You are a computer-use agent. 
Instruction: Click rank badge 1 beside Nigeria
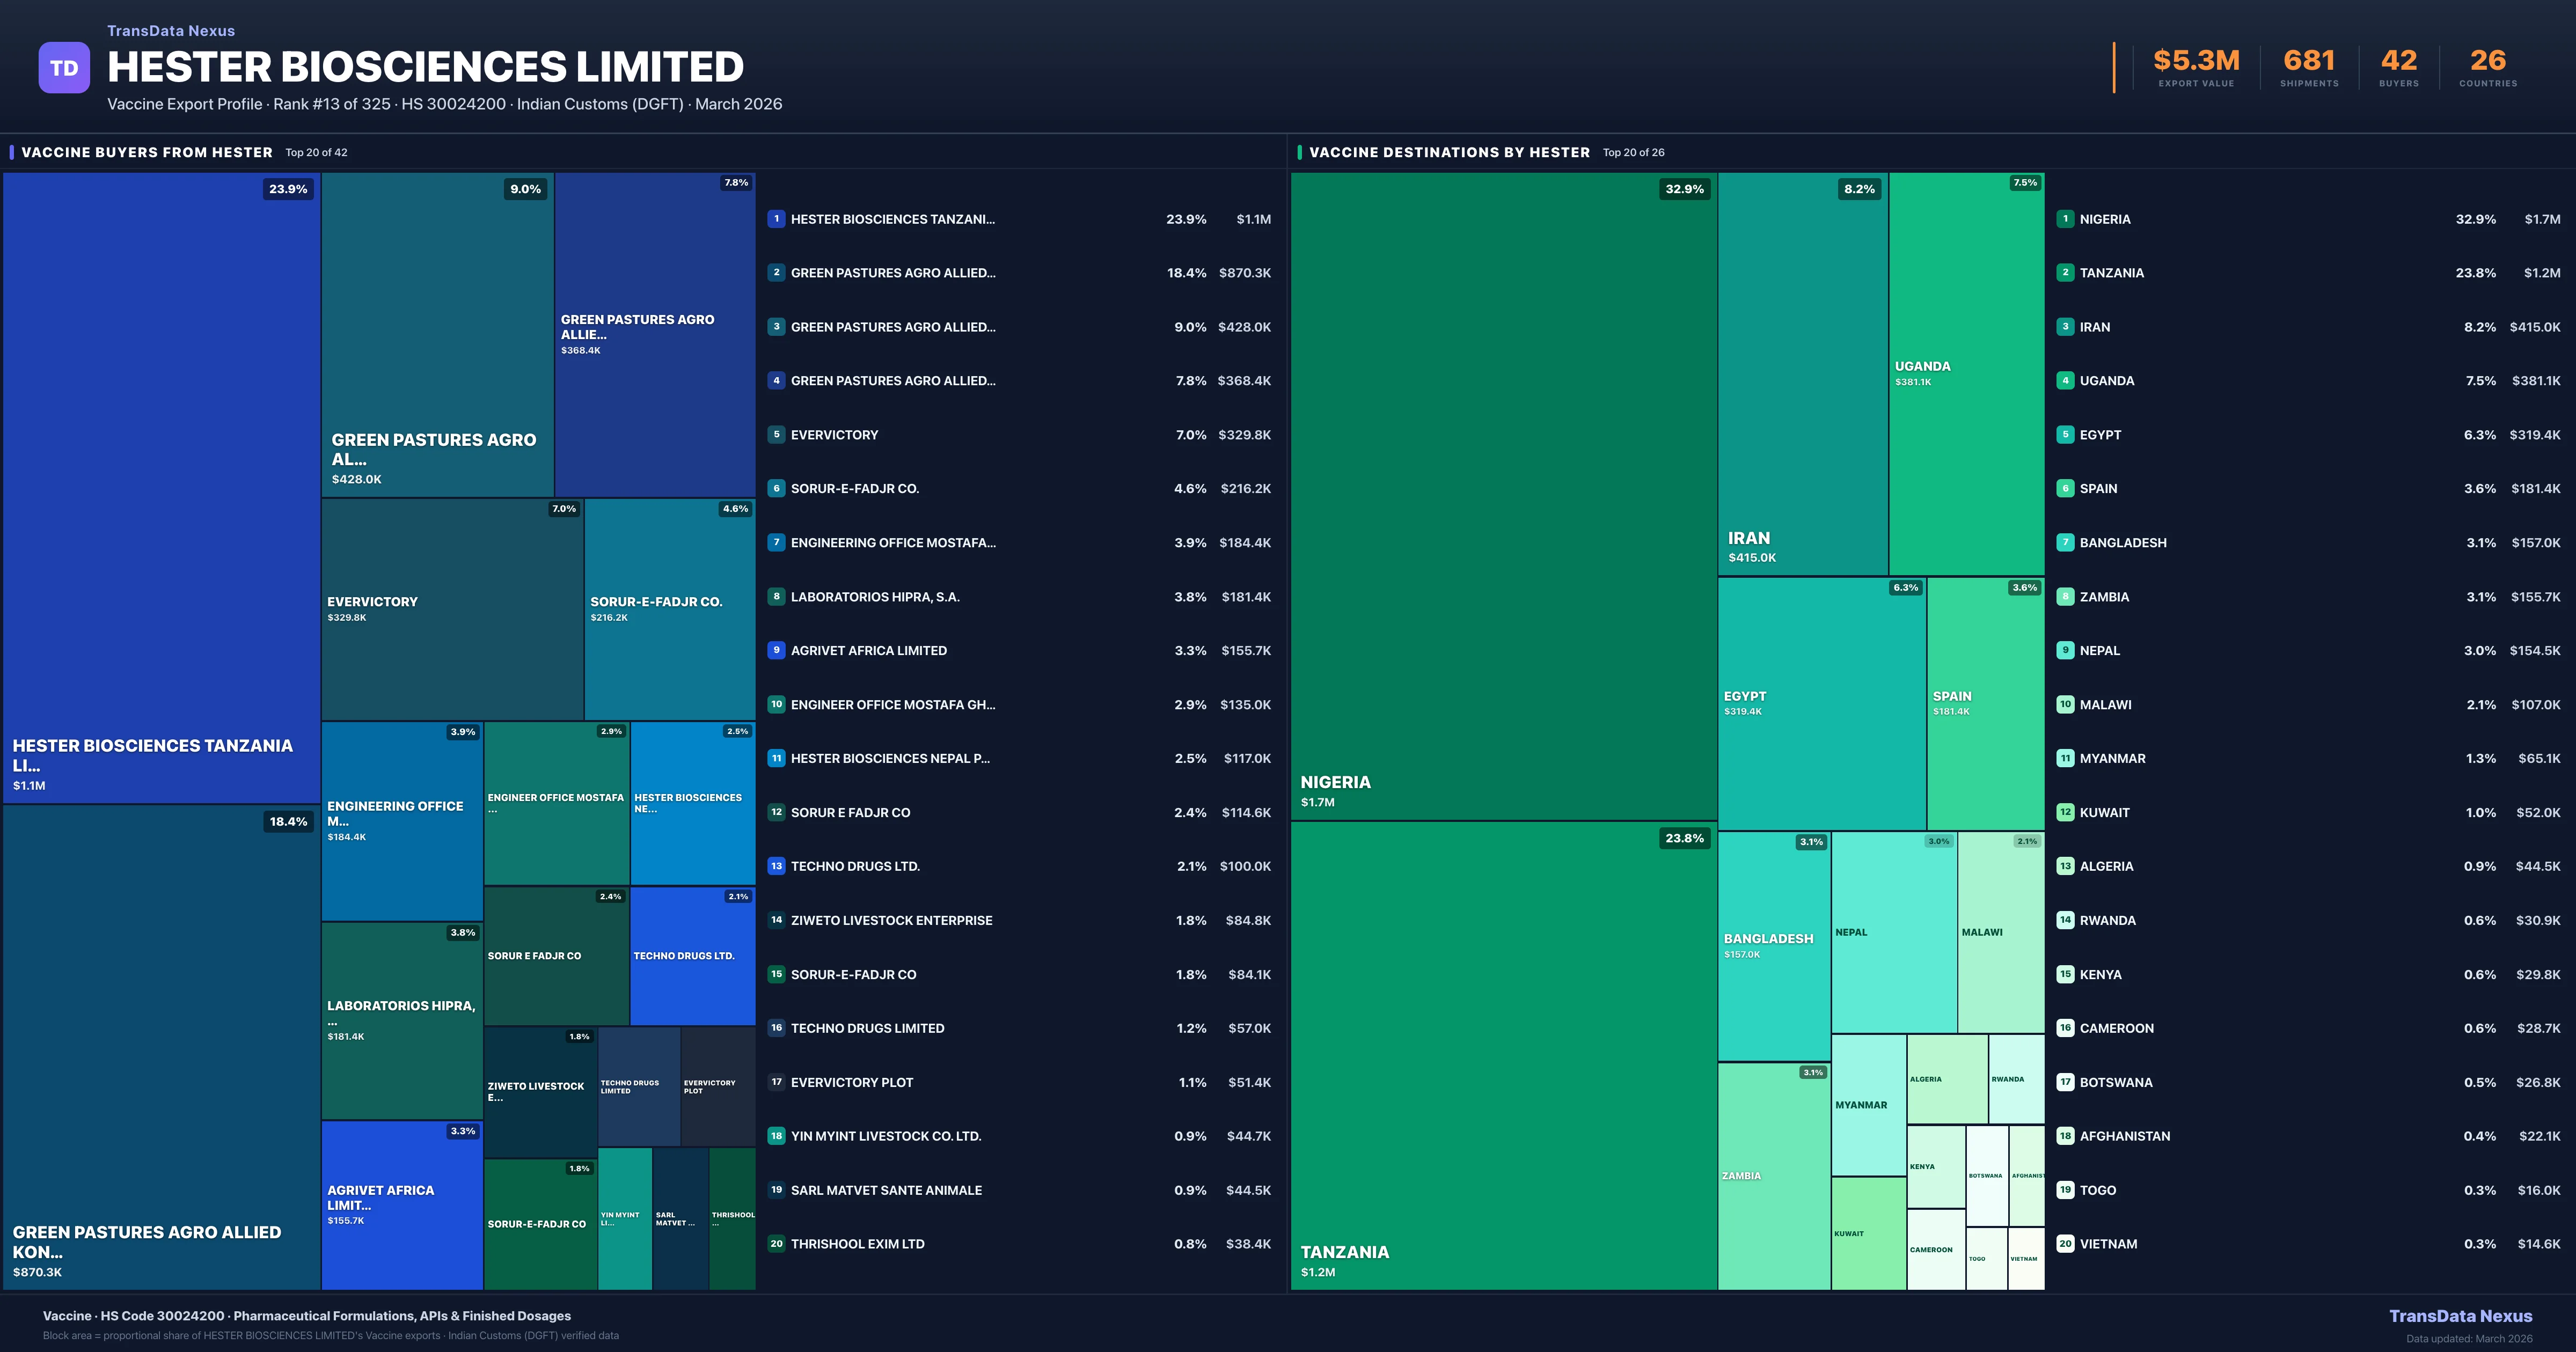pyautogui.click(x=2065, y=219)
